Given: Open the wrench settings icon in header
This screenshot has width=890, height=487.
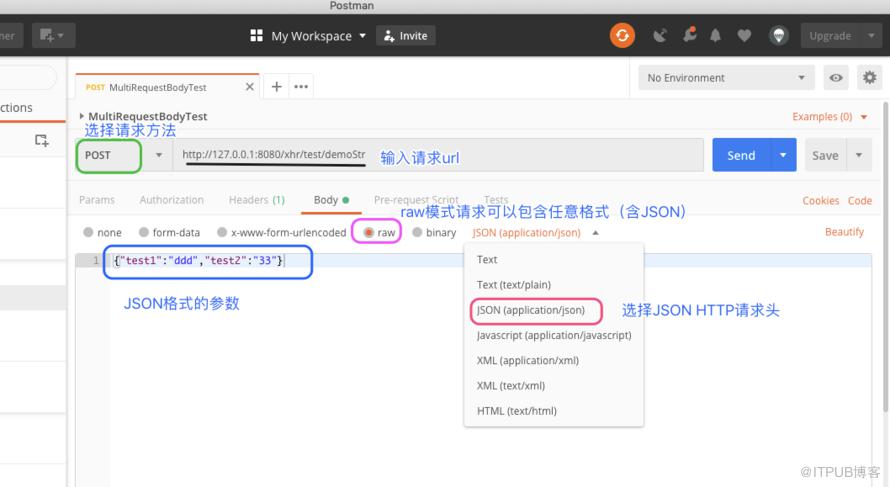Looking at the screenshot, I should (690, 35).
